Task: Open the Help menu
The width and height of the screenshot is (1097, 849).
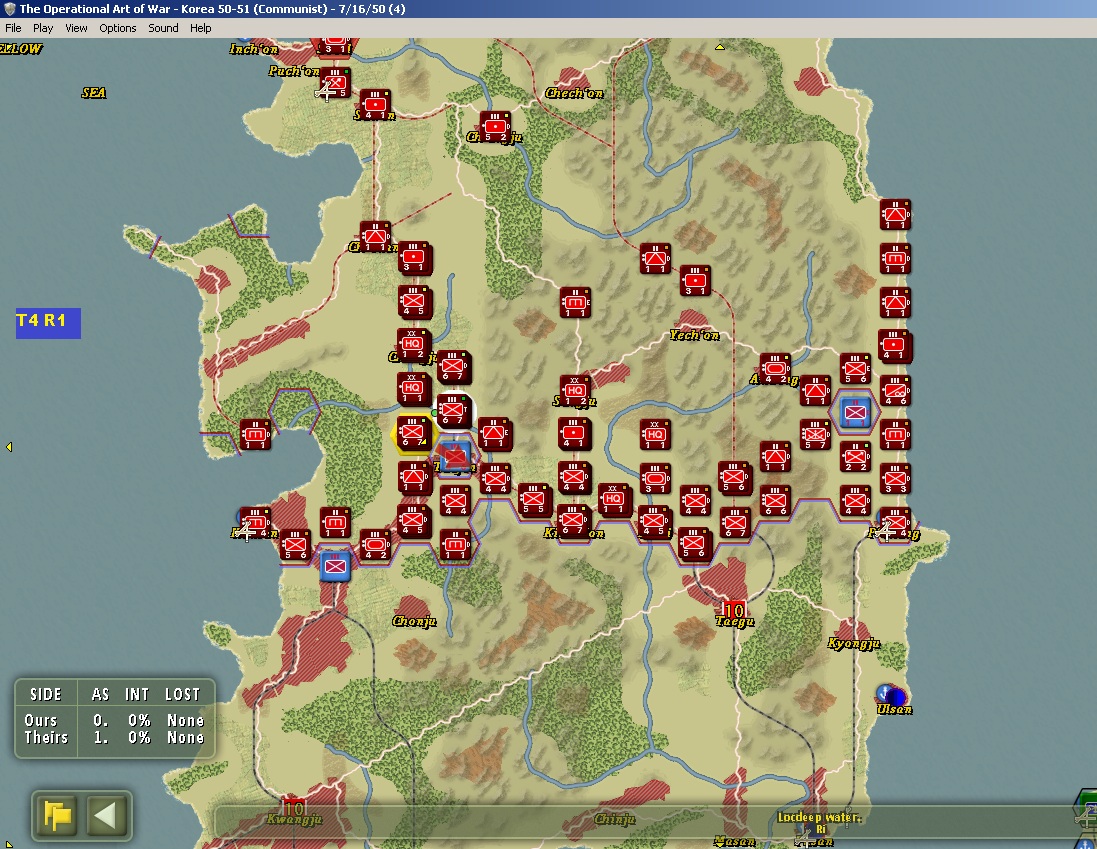Action: click(x=200, y=28)
